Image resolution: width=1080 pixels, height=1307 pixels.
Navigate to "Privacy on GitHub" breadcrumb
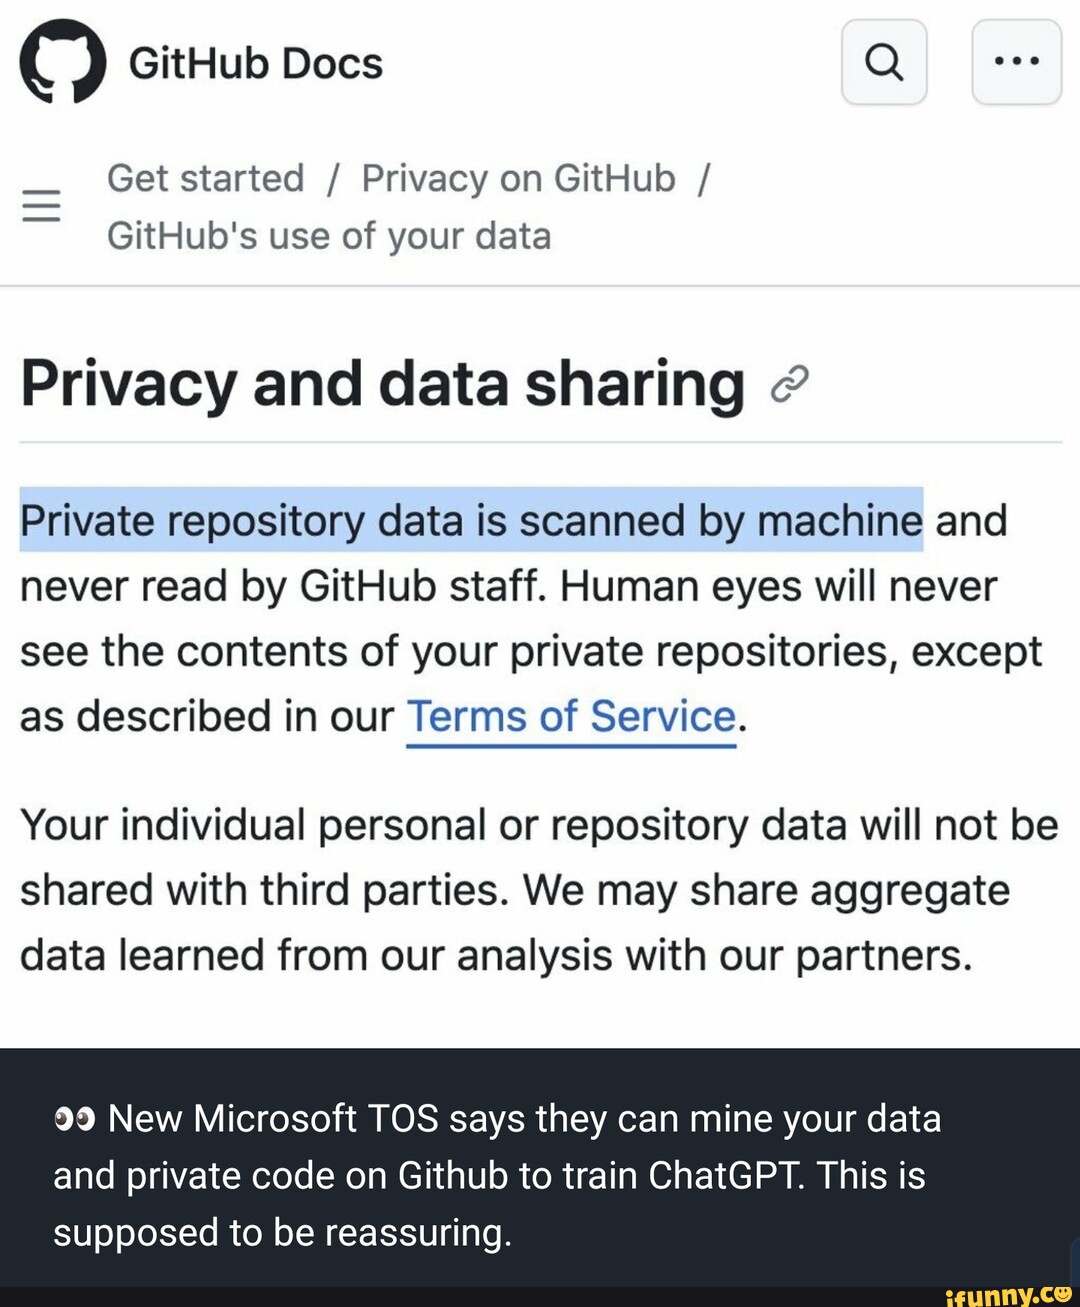point(518,178)
